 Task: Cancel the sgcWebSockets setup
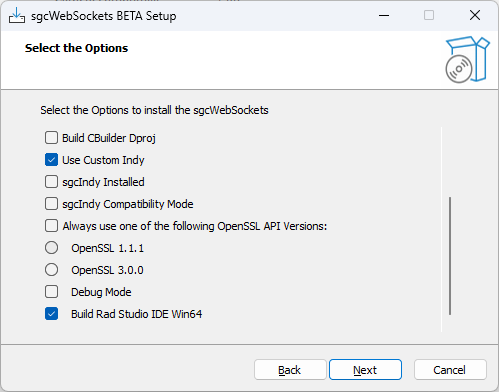pyautogui.click(x=450, y=370)
